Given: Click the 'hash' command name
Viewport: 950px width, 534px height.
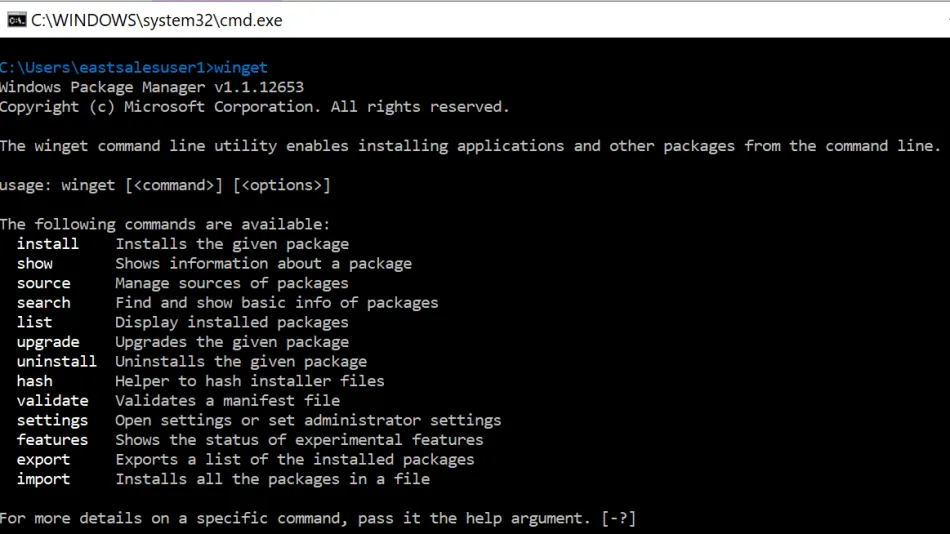Looking at the screenshot, I should tap(35, 381).
